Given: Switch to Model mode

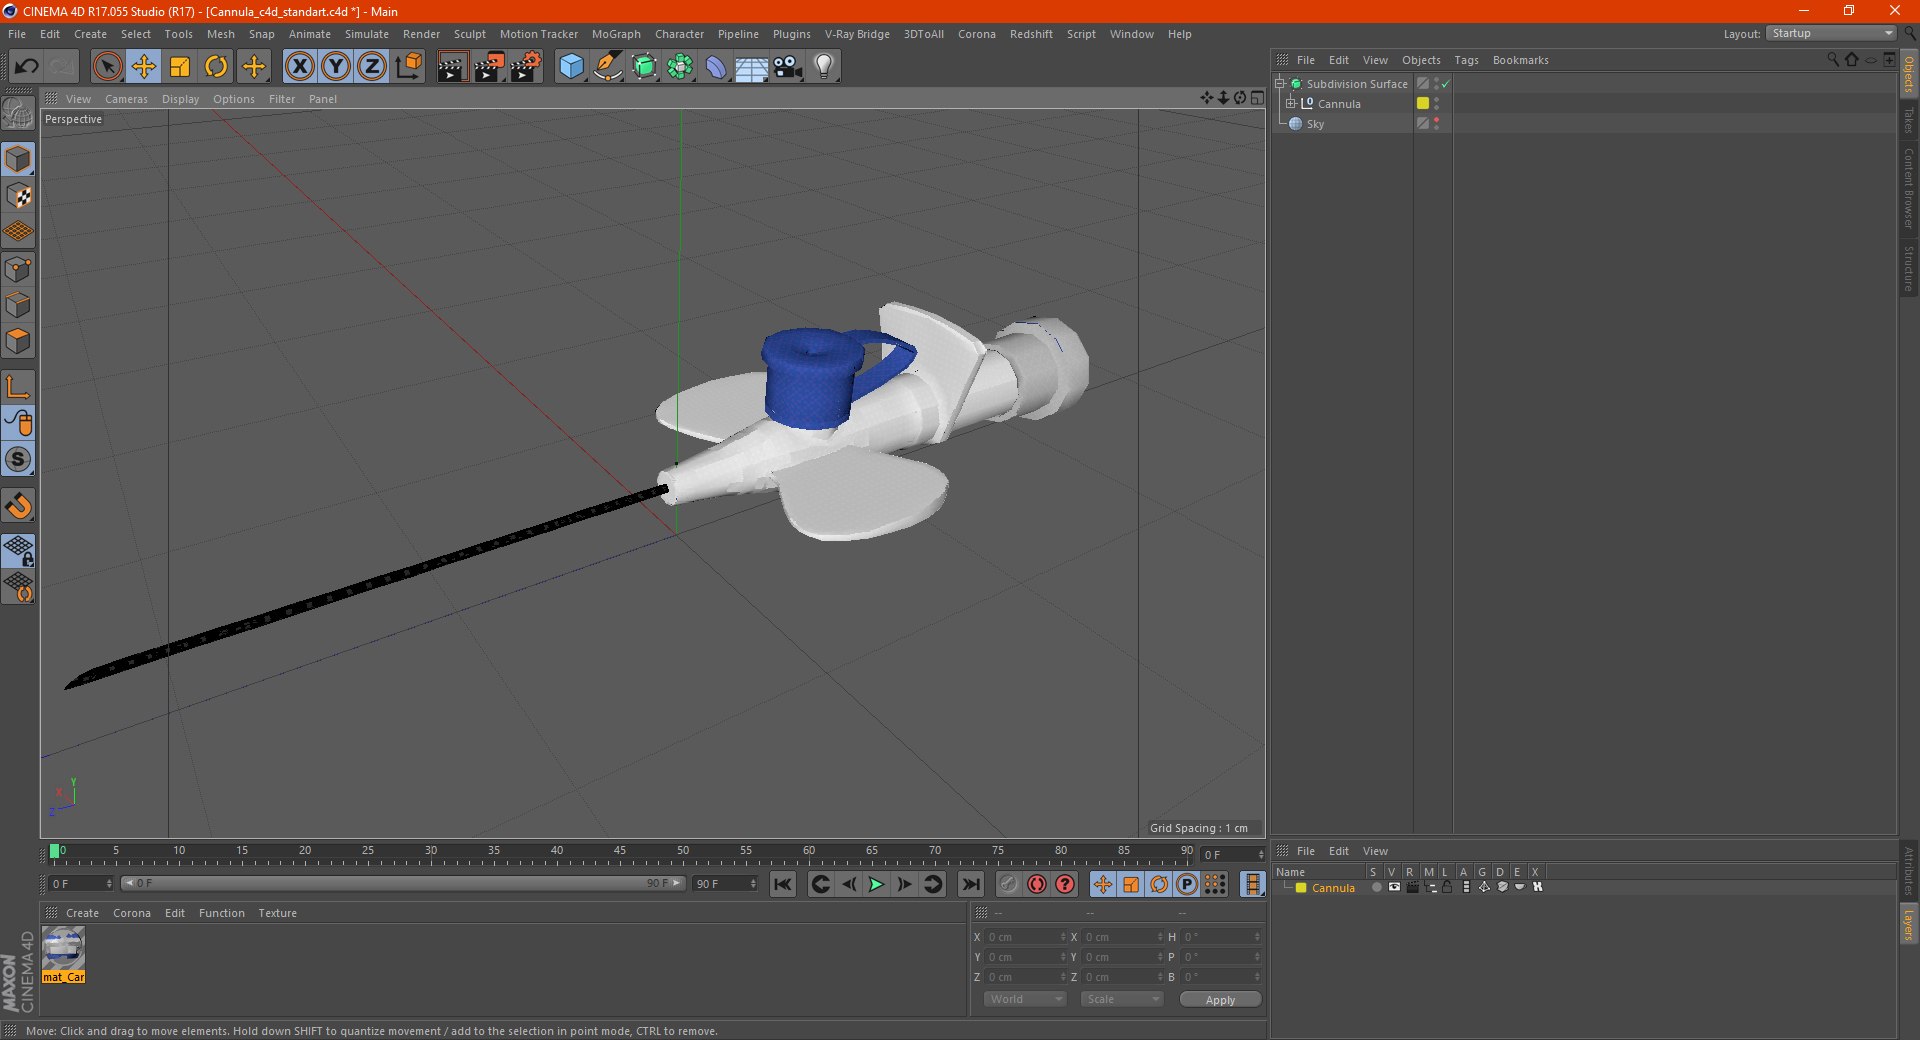Looking at the screenshot, I should point(19,159).
